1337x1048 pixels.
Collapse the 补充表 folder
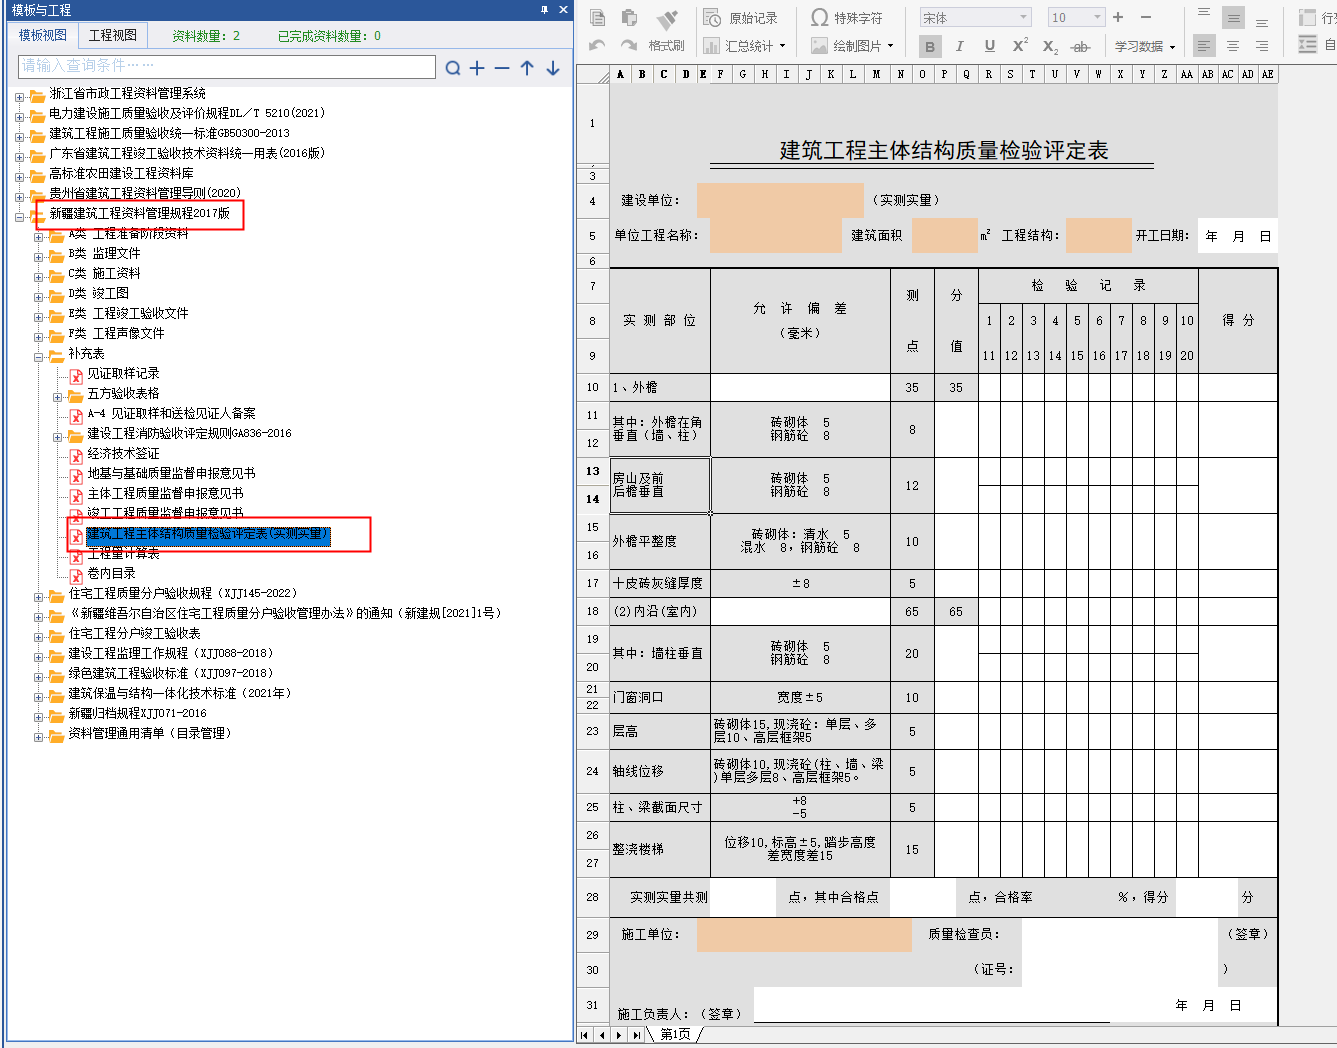click(39, 356)
